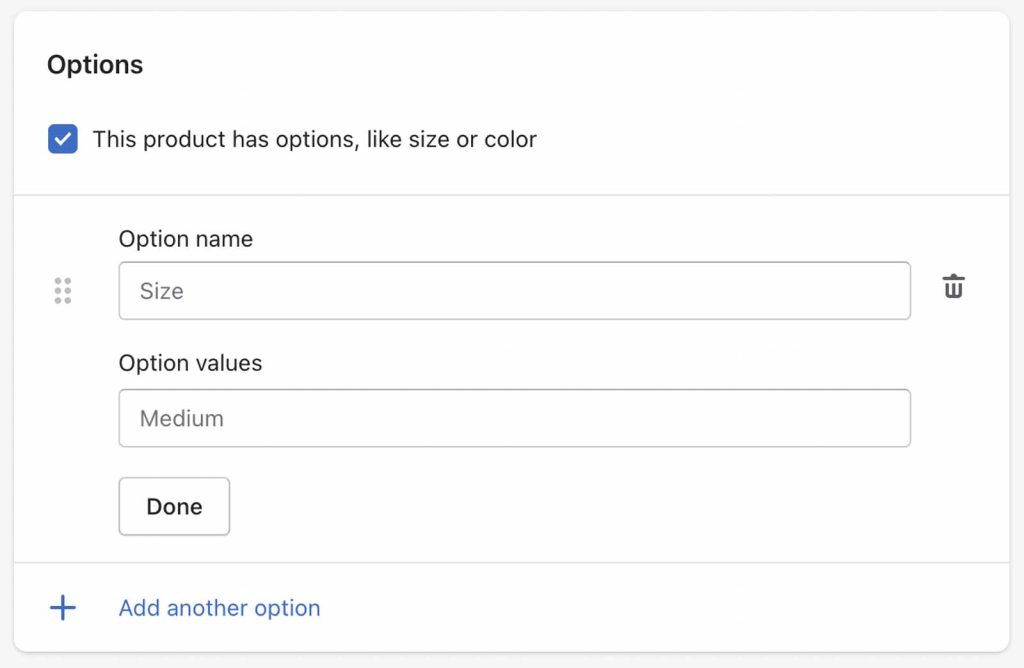Select the Medium placeholder text box
Image resolution: width=1024 pixels, height=668 pixels.
[515, 418]
